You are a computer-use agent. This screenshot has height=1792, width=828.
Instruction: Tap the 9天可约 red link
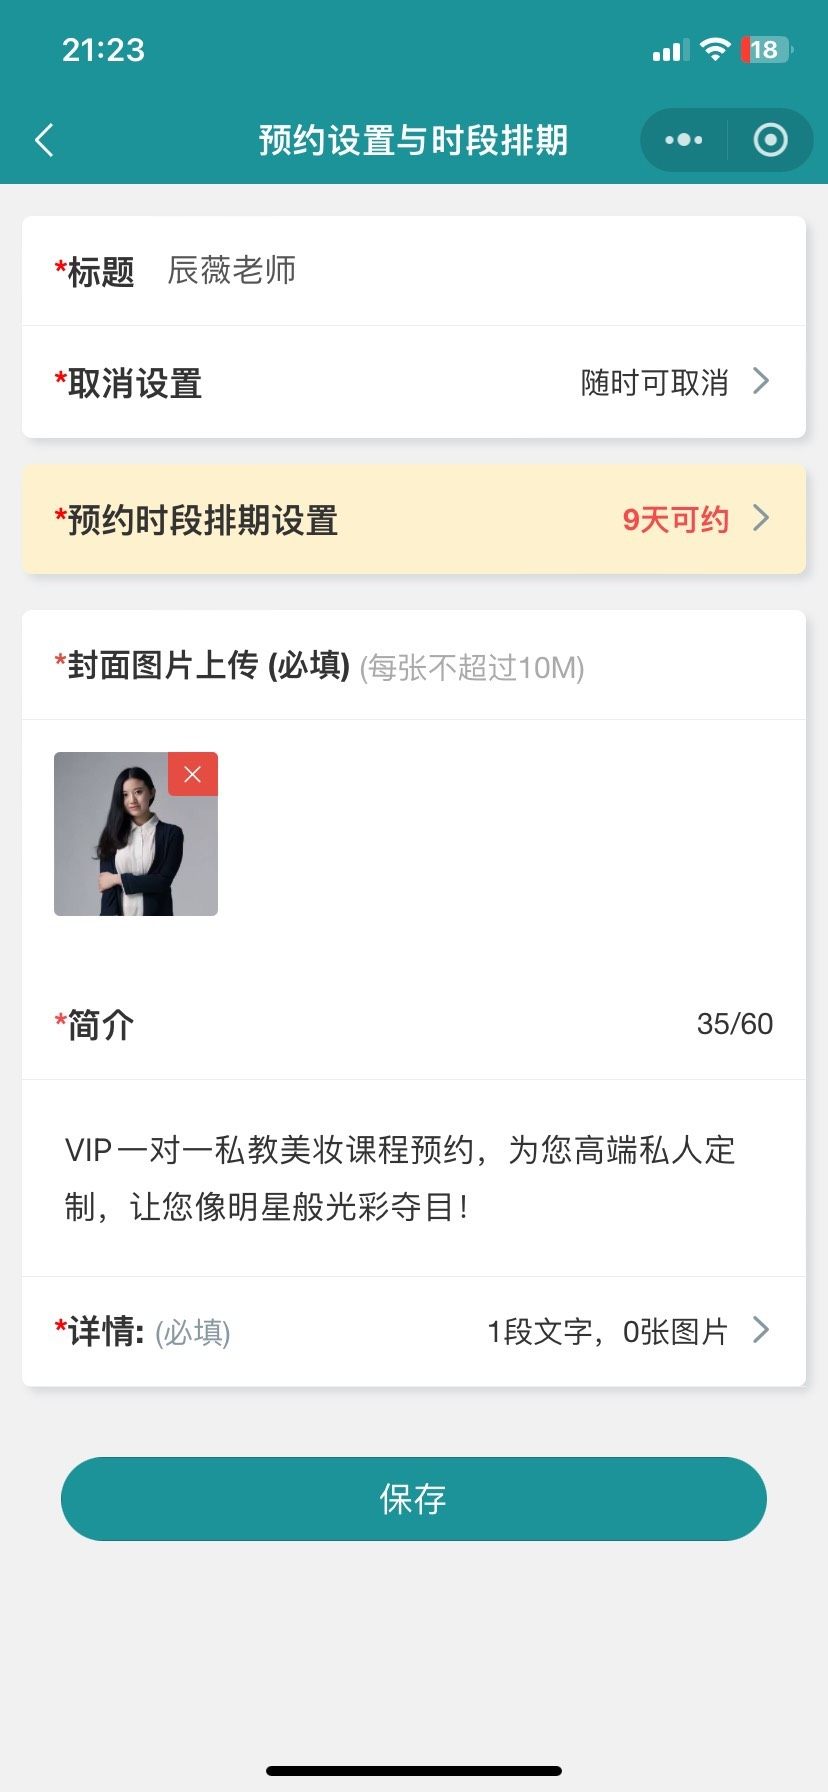[x=675, y=520]
